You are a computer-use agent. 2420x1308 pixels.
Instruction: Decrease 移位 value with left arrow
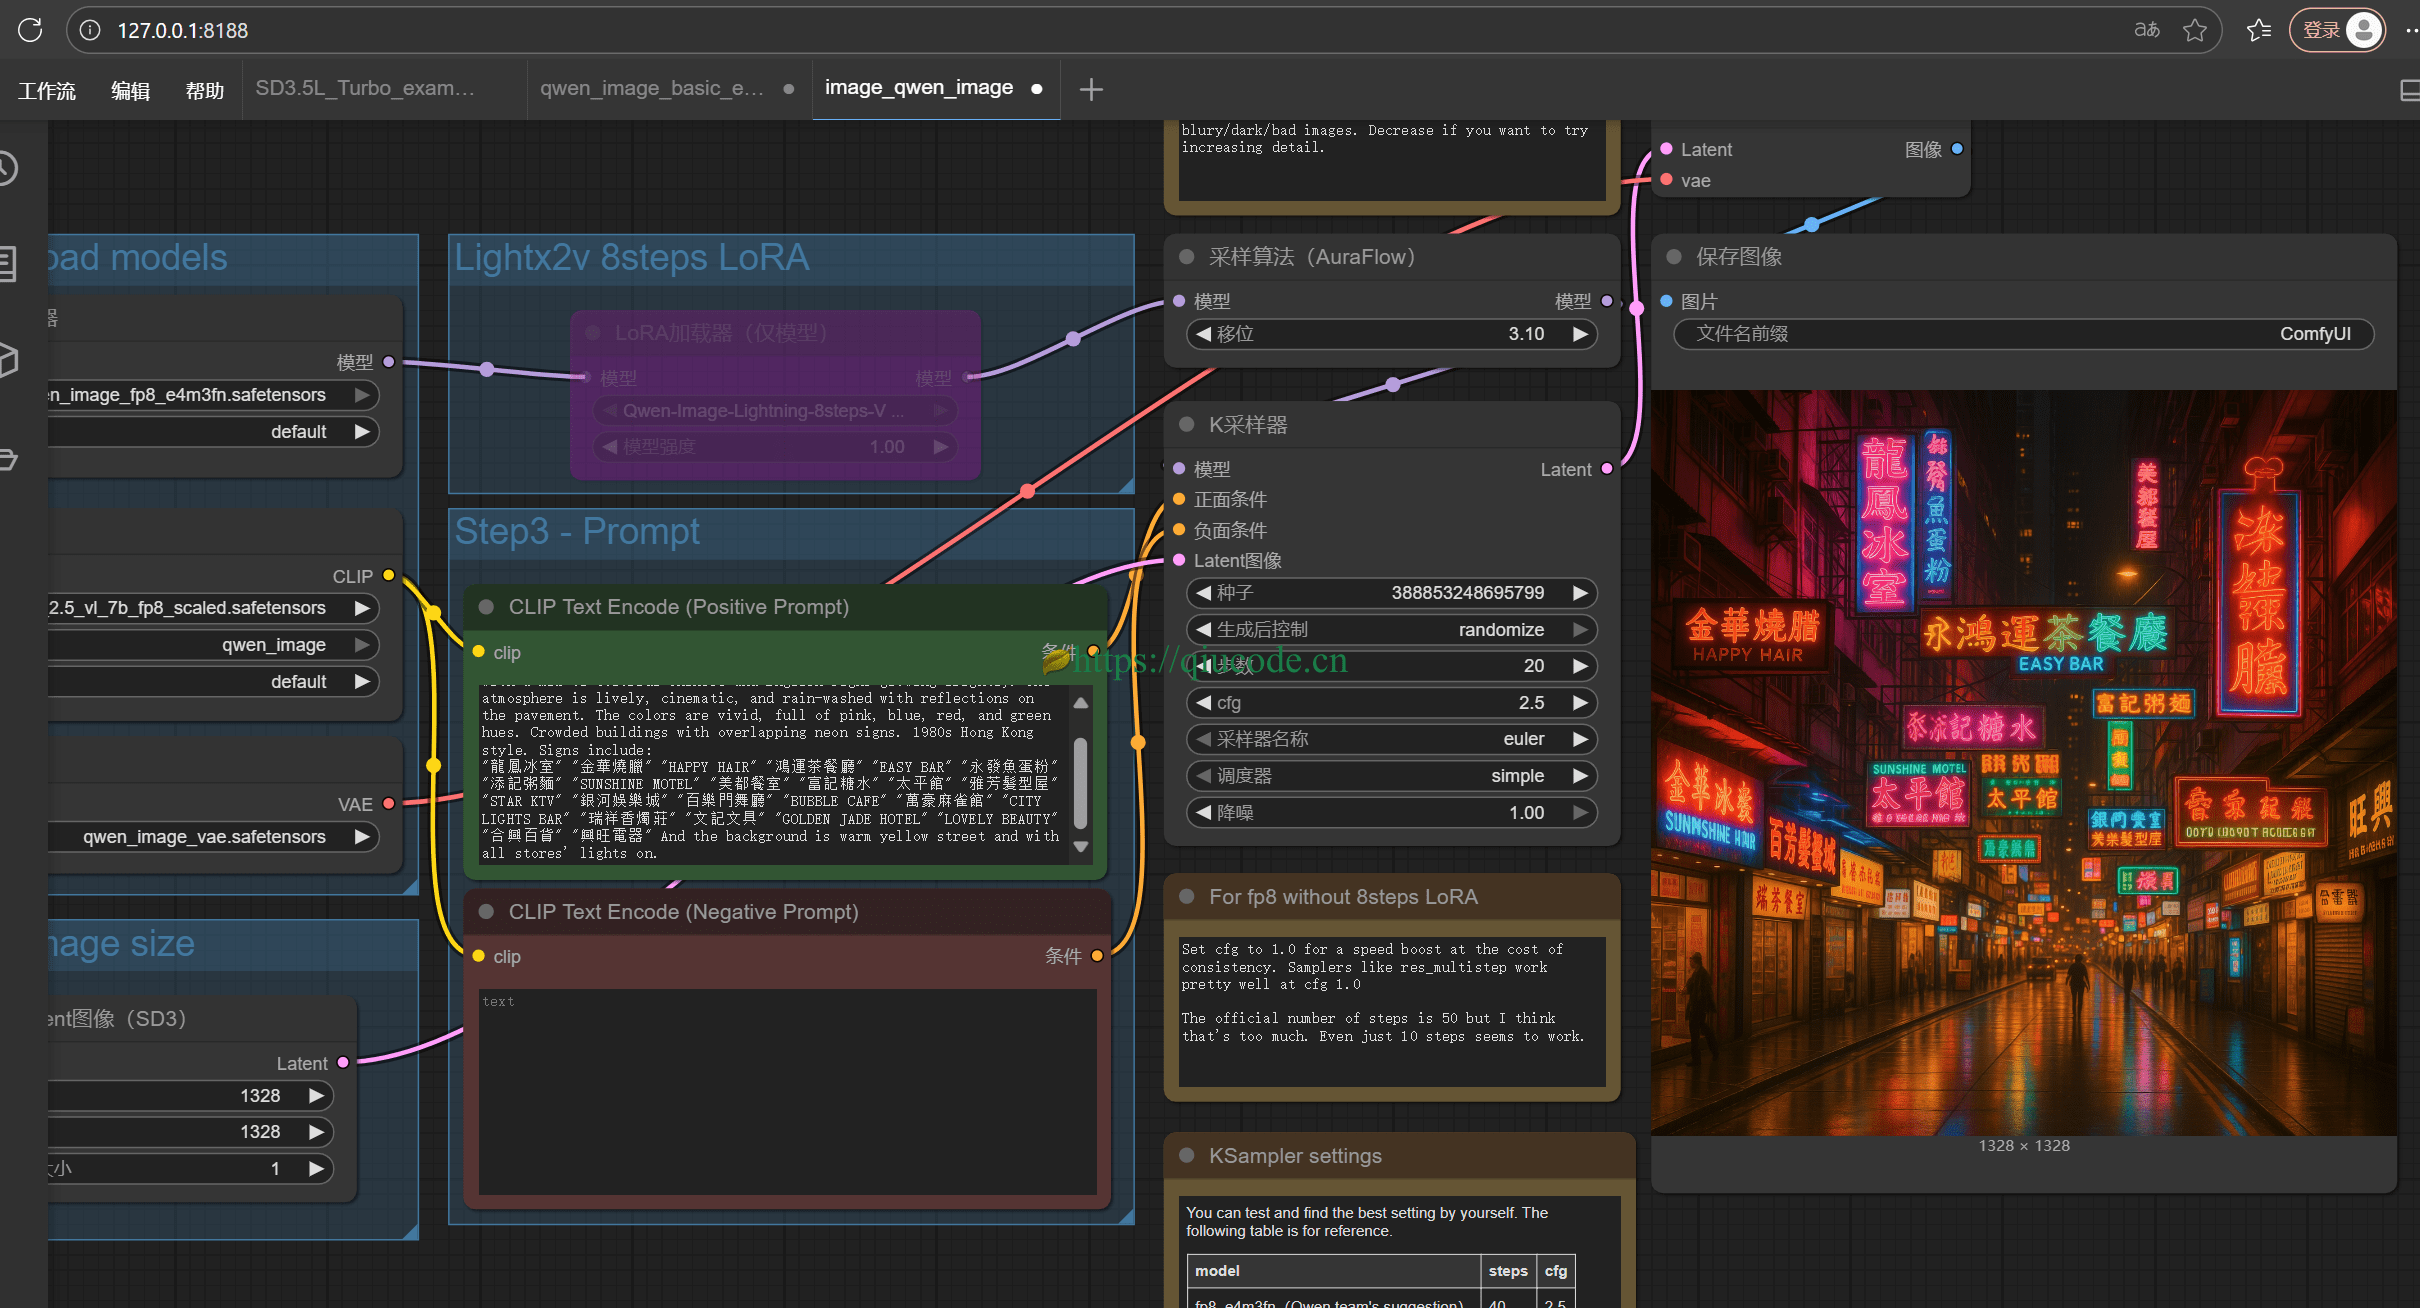tap(1203, 334)
